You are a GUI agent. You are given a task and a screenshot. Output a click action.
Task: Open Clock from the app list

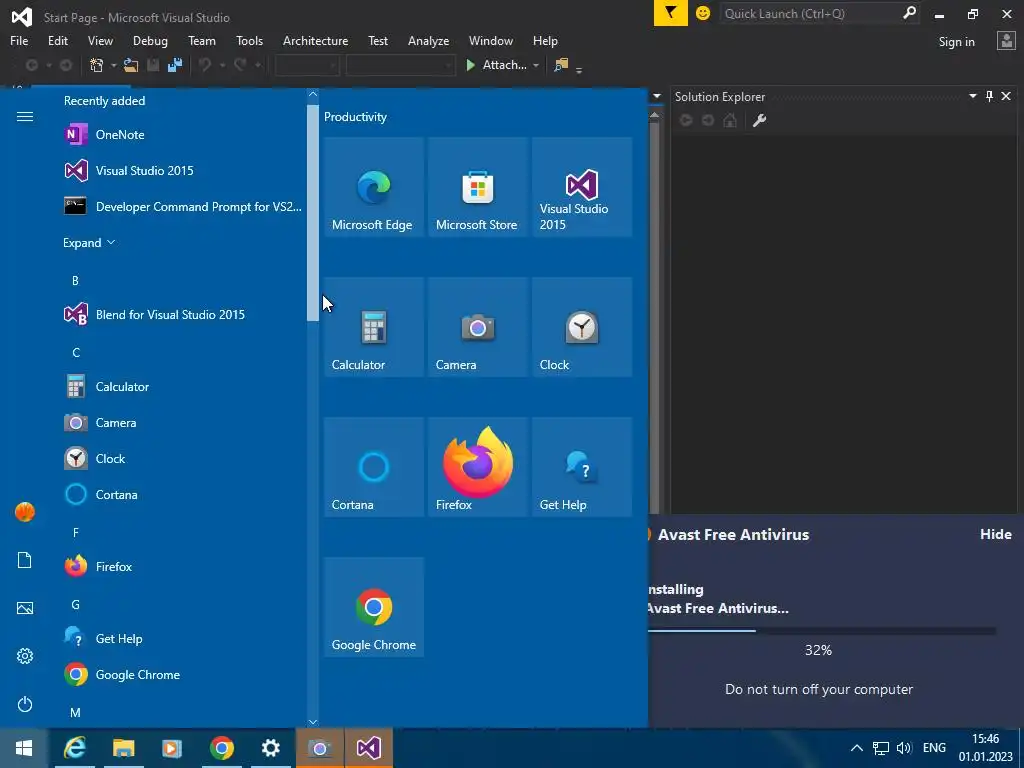pos(183,458)
